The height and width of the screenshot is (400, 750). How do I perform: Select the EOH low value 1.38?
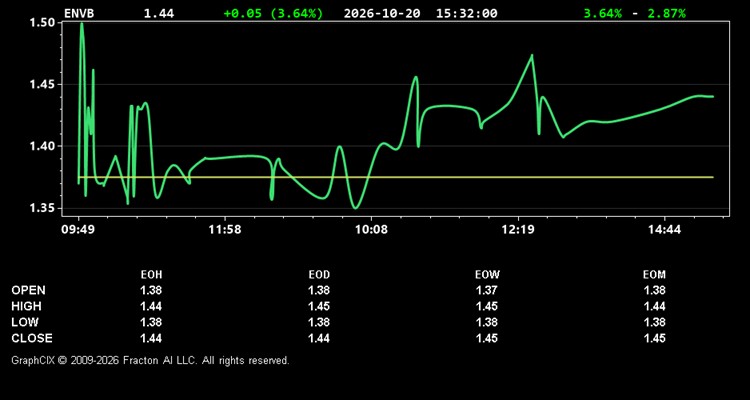pos(151,322)
